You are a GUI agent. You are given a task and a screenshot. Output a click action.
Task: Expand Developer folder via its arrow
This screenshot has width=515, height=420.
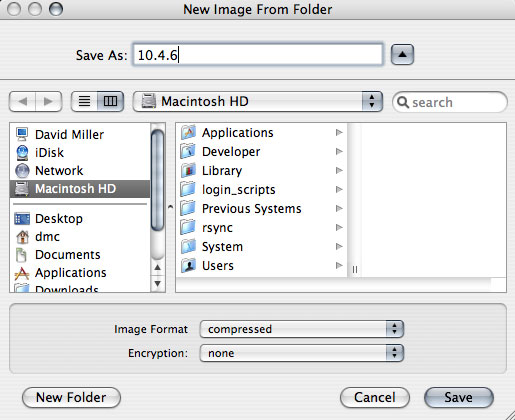coord(339,151)
